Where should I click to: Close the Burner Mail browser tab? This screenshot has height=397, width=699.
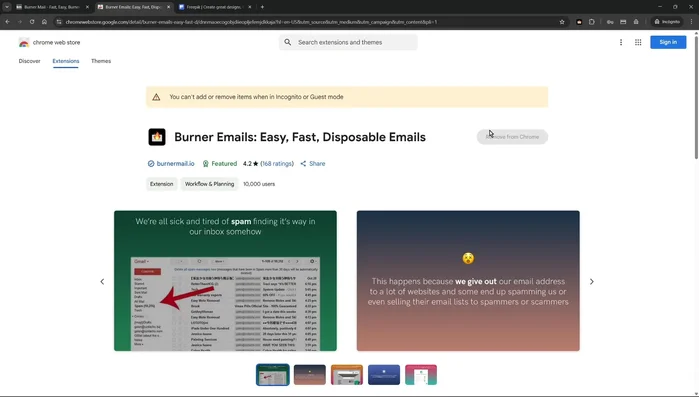pyautogui.click(x=87, y=7)
